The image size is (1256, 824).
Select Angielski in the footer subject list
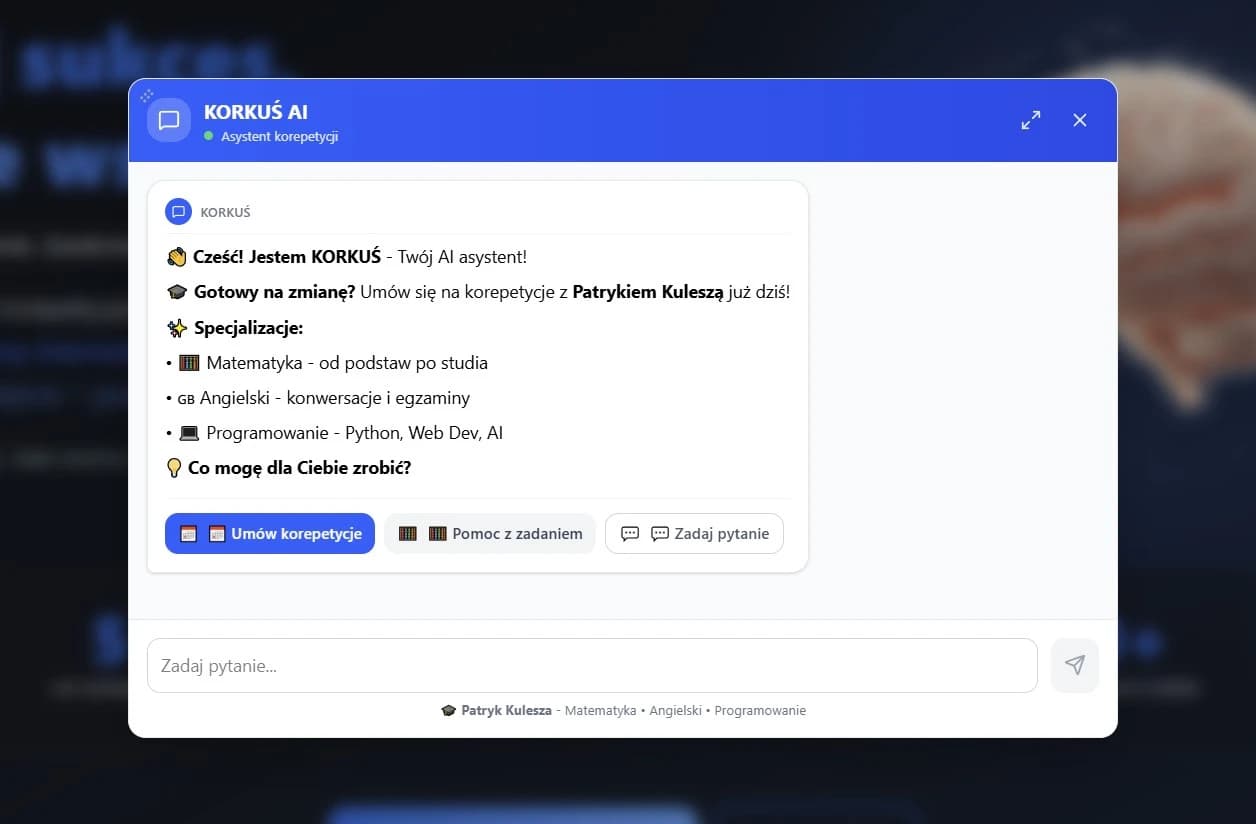pyautogui.click(x=675, y=710)
